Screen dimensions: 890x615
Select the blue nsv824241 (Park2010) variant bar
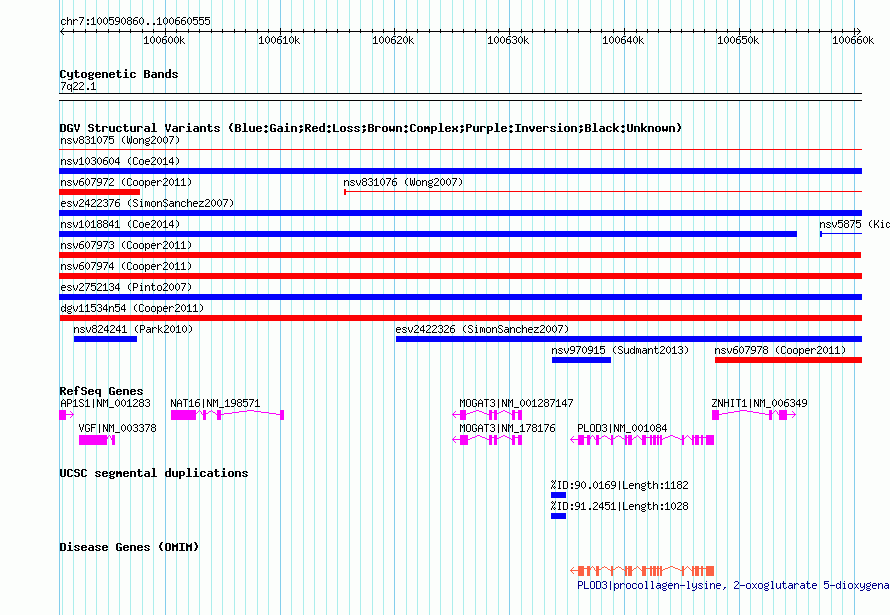[105, 339]
